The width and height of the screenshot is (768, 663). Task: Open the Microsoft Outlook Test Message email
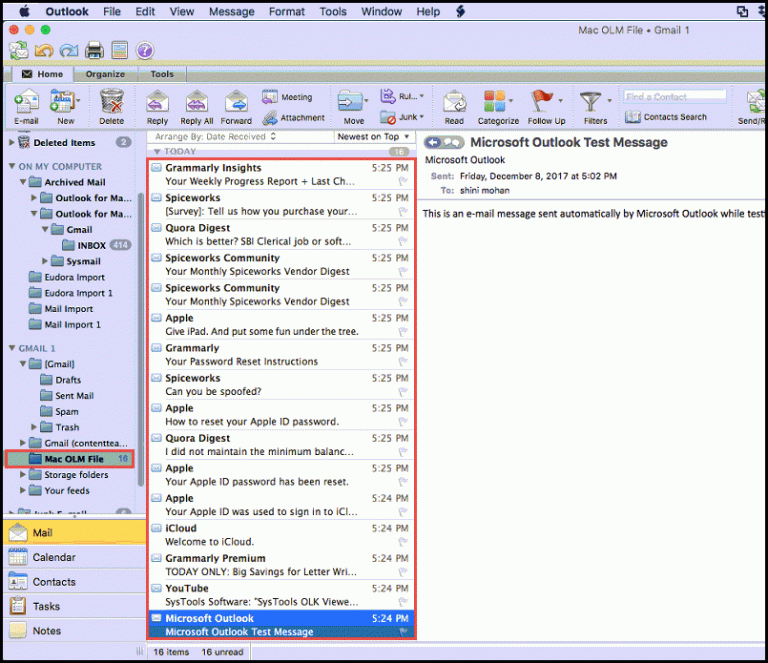(x=282, y=625)
